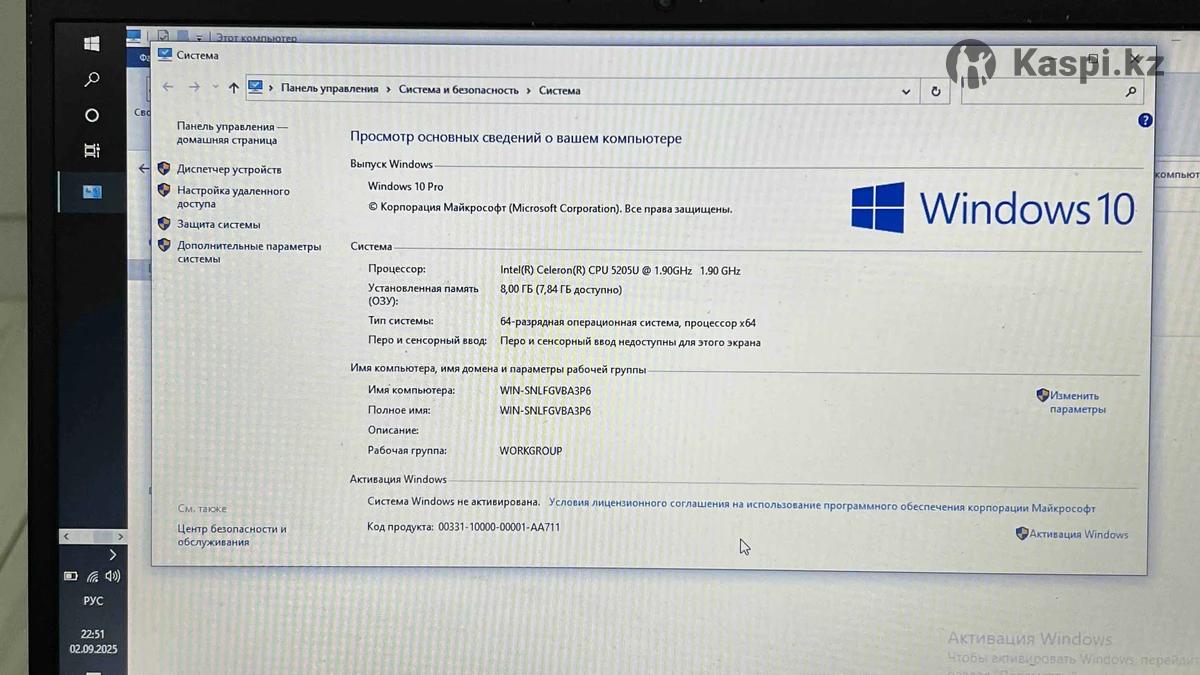Show hidden tray icons with the chevron
Viewport: 1200px width, 675px height.
point(112,554)
